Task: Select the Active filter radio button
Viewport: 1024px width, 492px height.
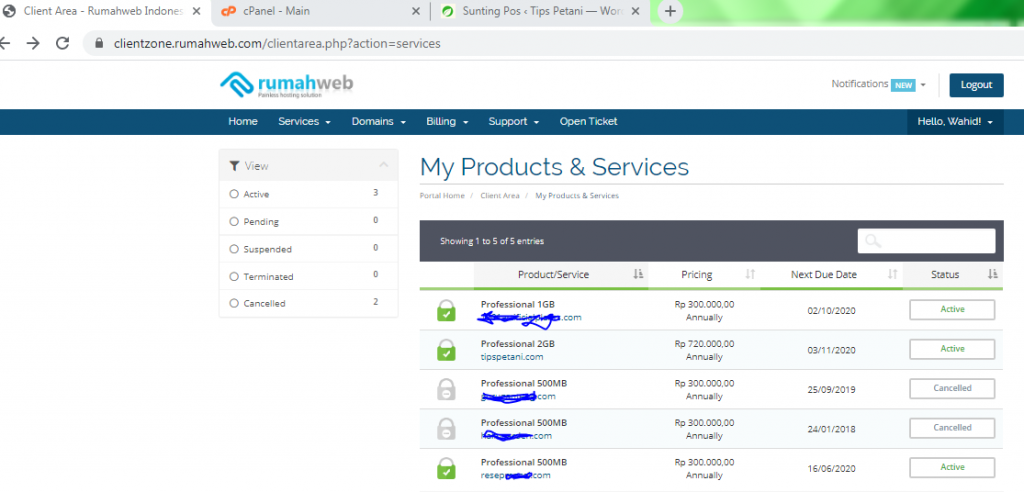Action: pos(234,194)
